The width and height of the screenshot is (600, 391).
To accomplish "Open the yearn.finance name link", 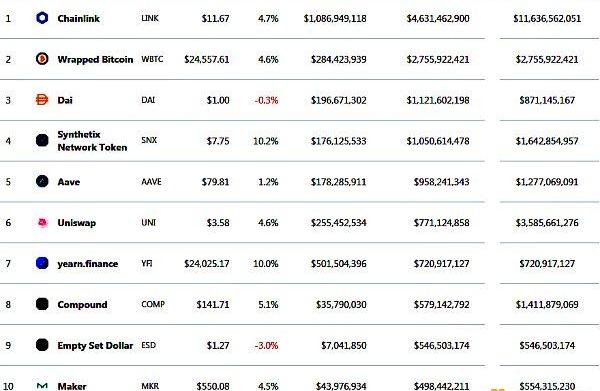I will (x=88, y=264).
